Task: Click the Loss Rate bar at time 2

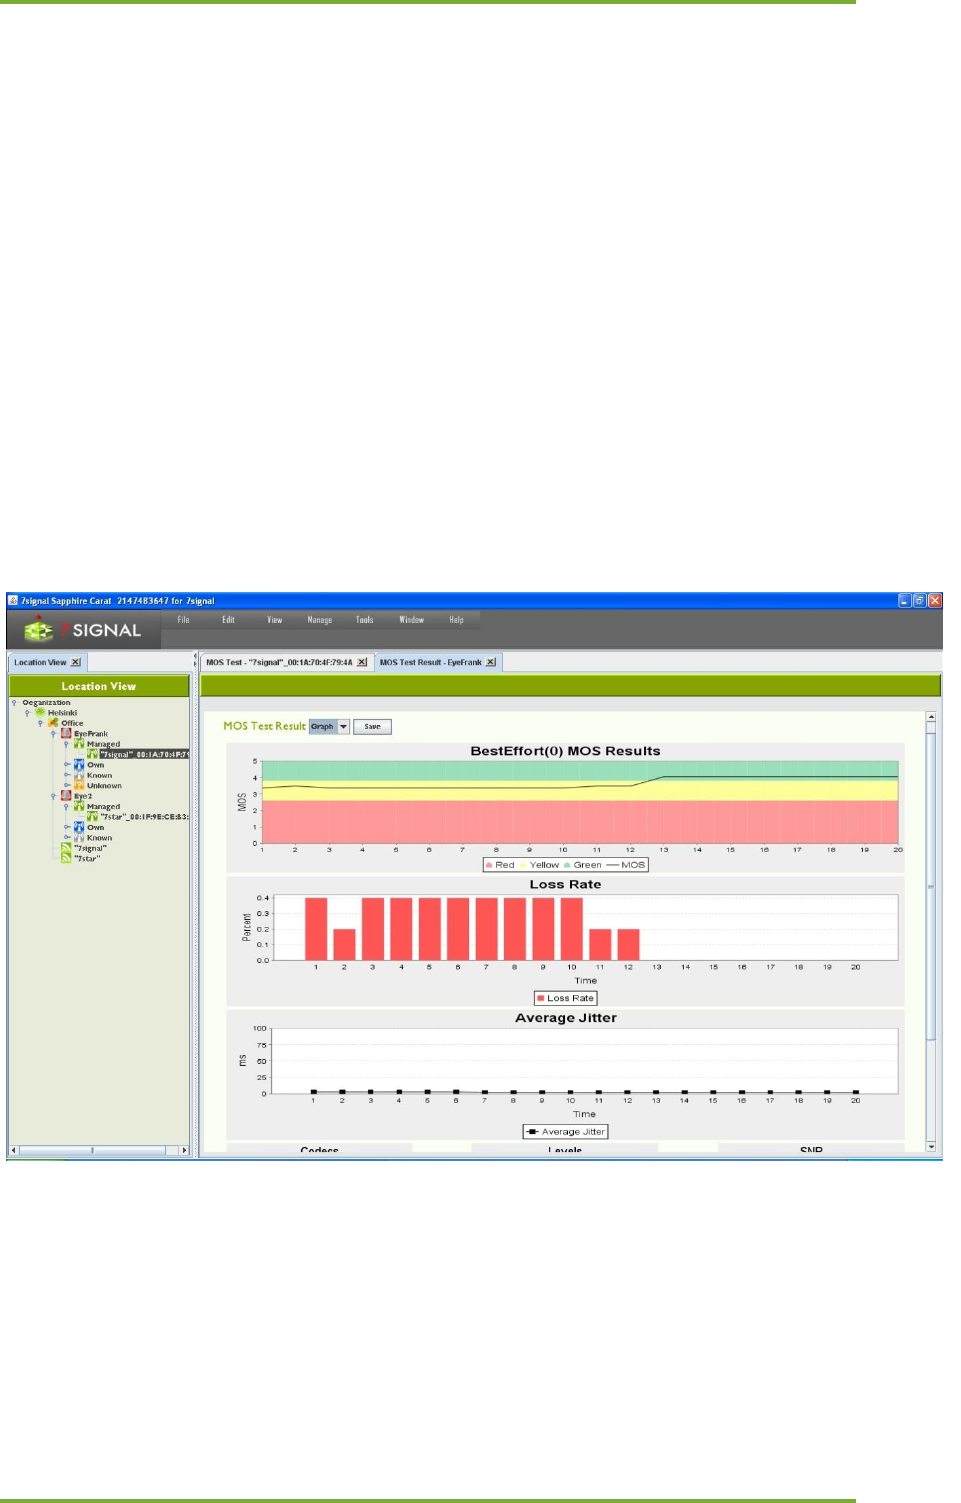Action: (344, 945)
